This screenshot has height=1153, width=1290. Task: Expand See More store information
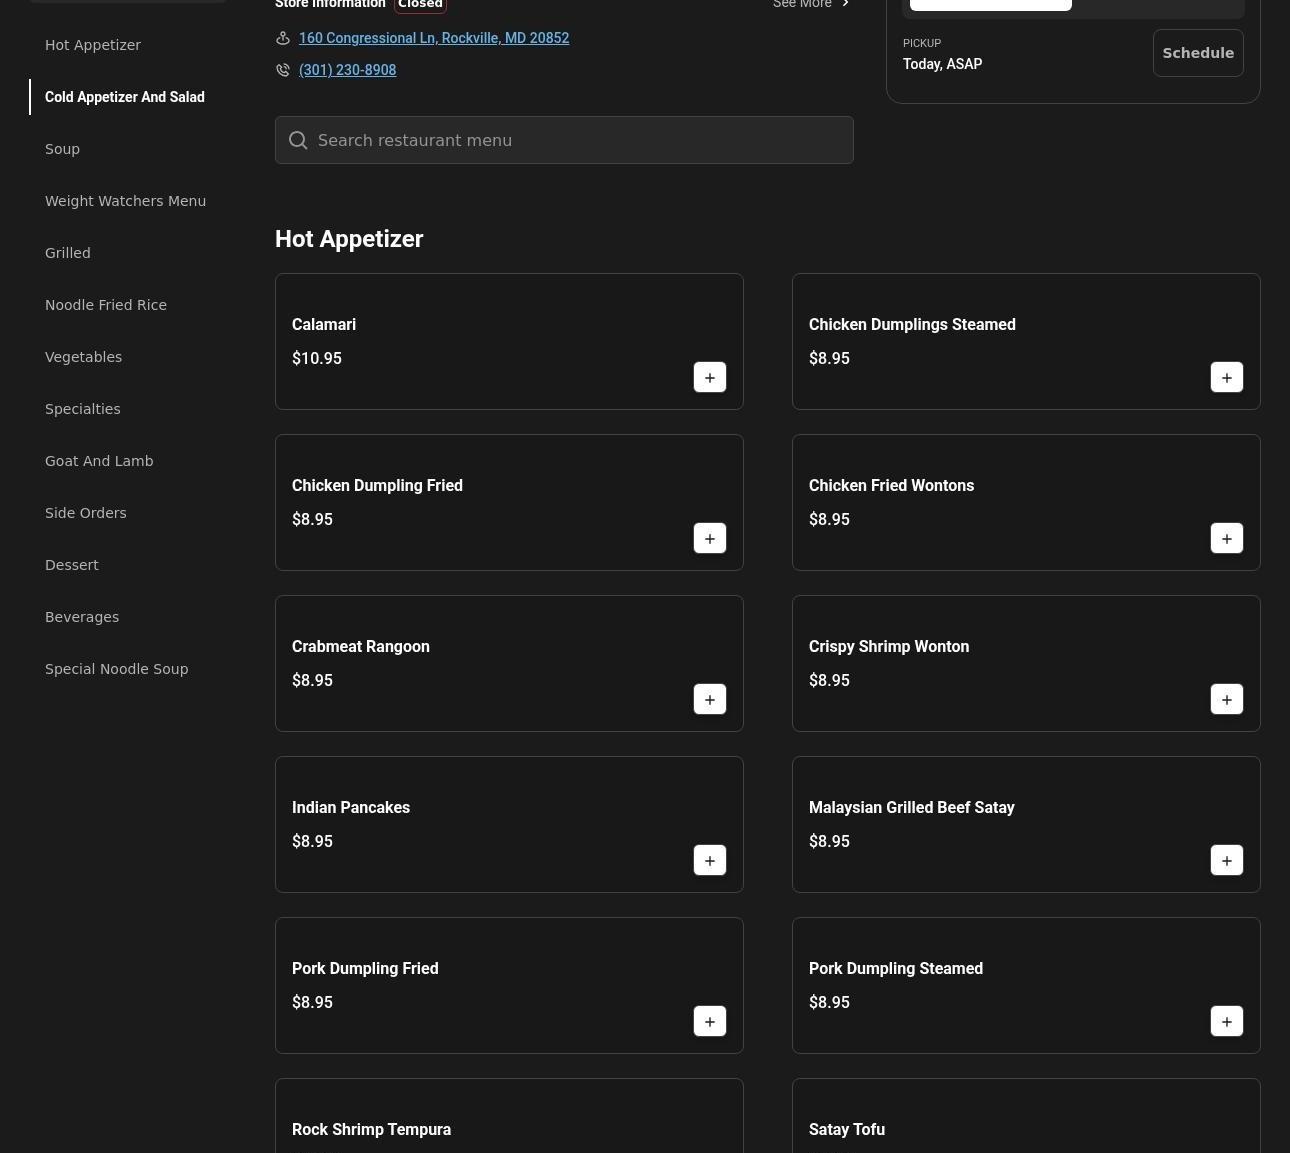pos(810,5)
